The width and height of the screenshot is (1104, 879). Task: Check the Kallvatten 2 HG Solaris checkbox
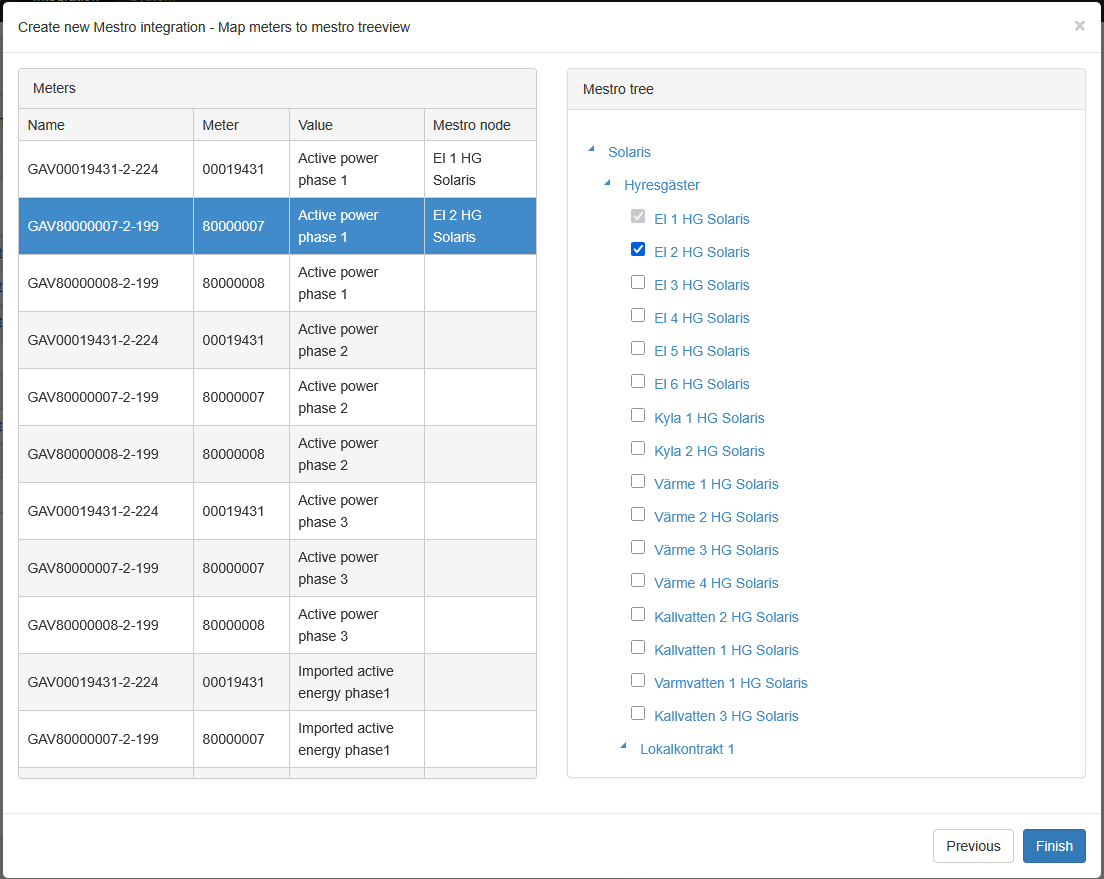[638, 615]
